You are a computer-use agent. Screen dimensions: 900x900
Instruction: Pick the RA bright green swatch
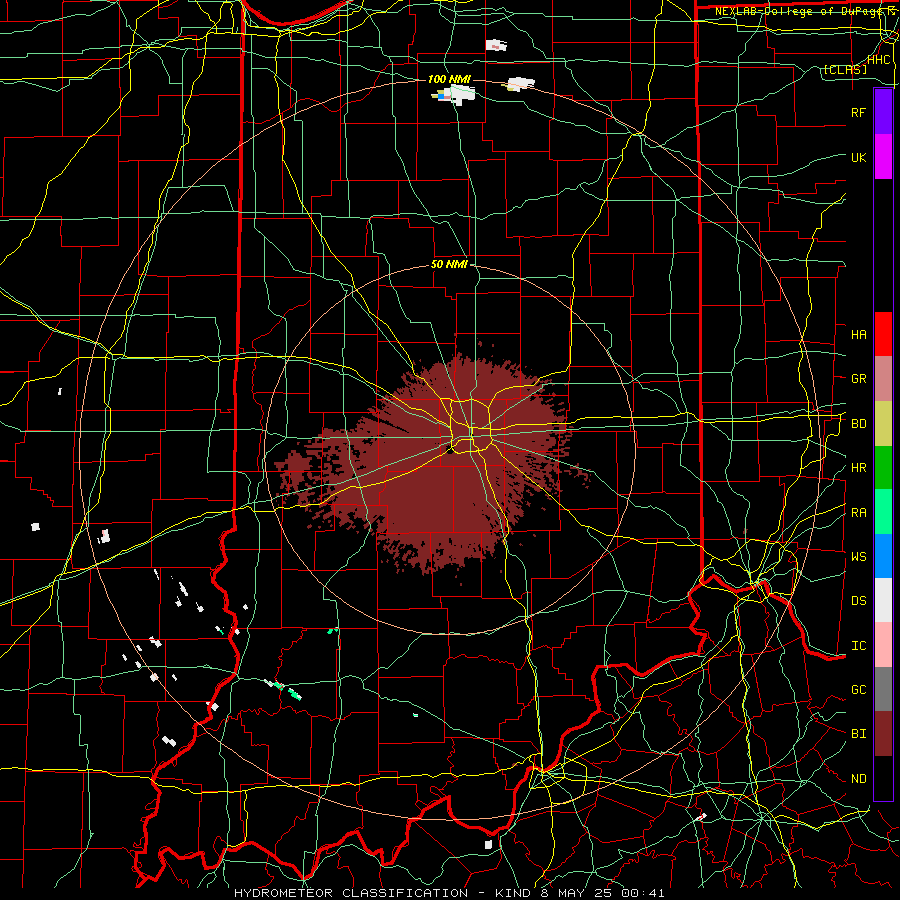point(883,512)
